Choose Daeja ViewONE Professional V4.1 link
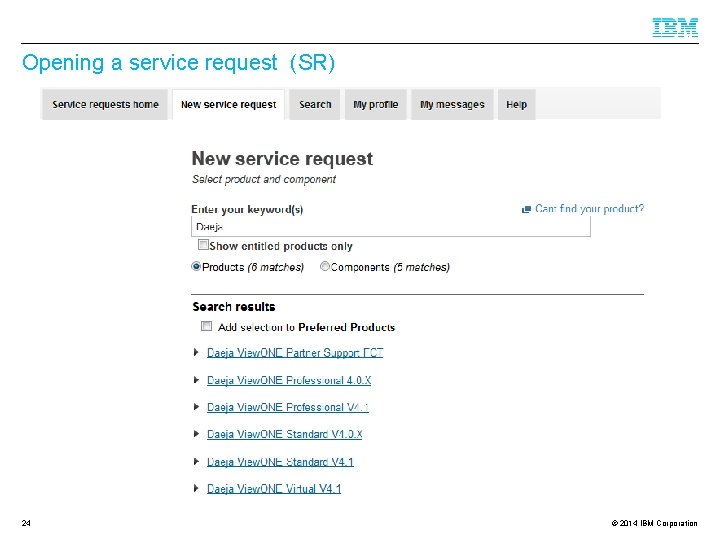 288,407
